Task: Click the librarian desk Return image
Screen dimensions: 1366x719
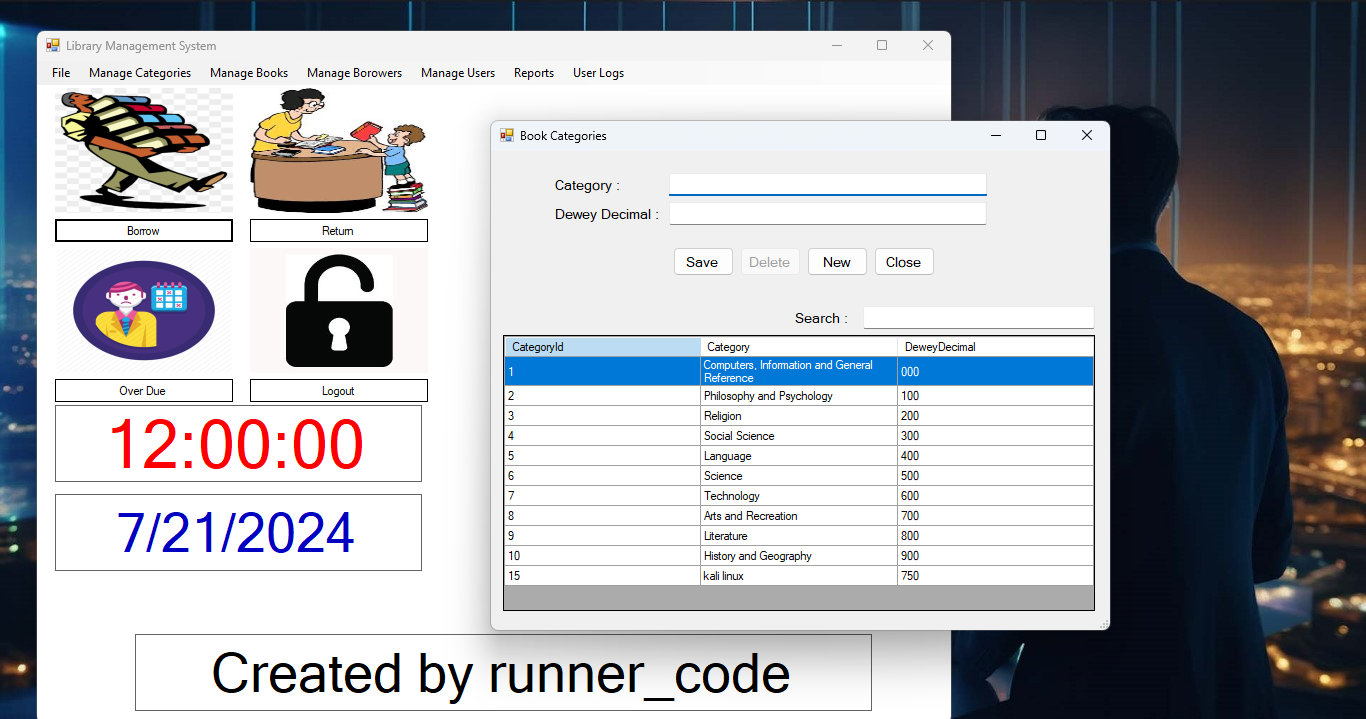Action: click(338, 150)
